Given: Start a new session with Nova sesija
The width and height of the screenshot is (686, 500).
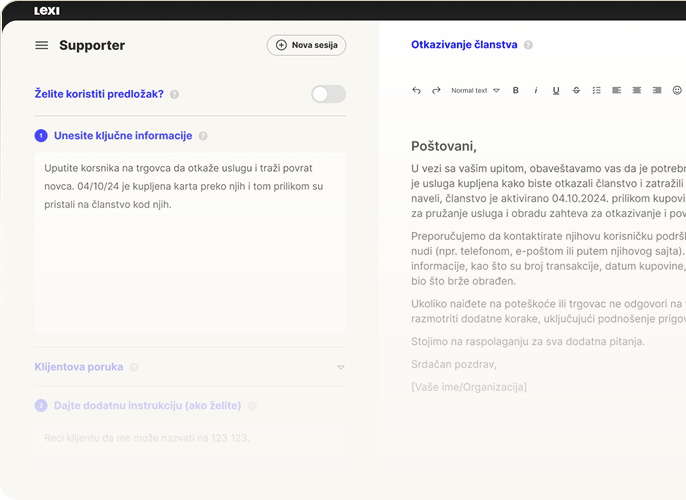Looking at the screenshot, I should [x=306, y=45].
